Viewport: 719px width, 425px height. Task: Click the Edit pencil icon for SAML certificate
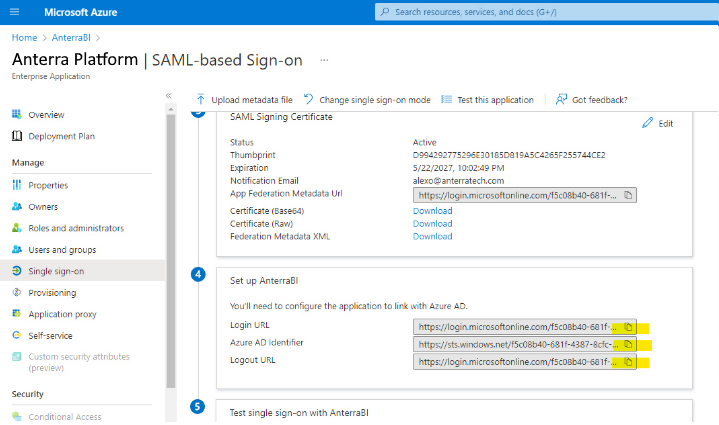click(647, 123)
